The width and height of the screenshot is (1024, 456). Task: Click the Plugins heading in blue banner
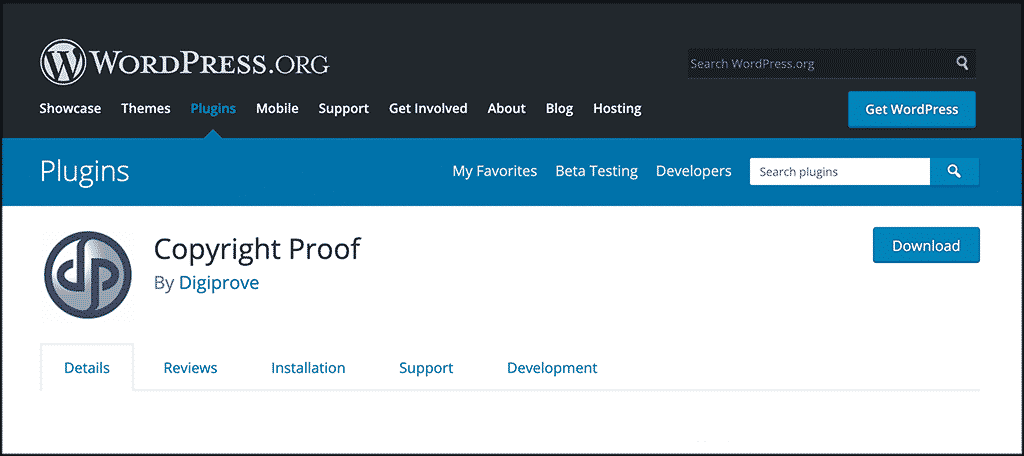click(x=84, y=171)
